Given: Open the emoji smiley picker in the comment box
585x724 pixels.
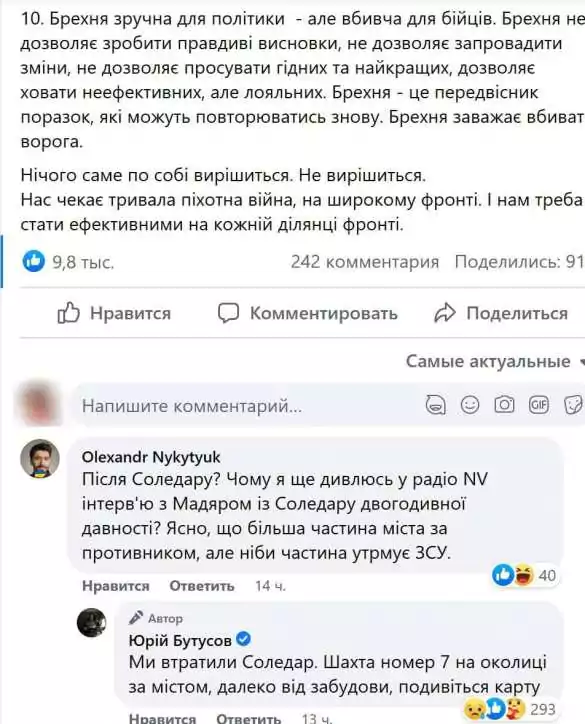Looking at the screenshot, I should [x=470, y=405].
